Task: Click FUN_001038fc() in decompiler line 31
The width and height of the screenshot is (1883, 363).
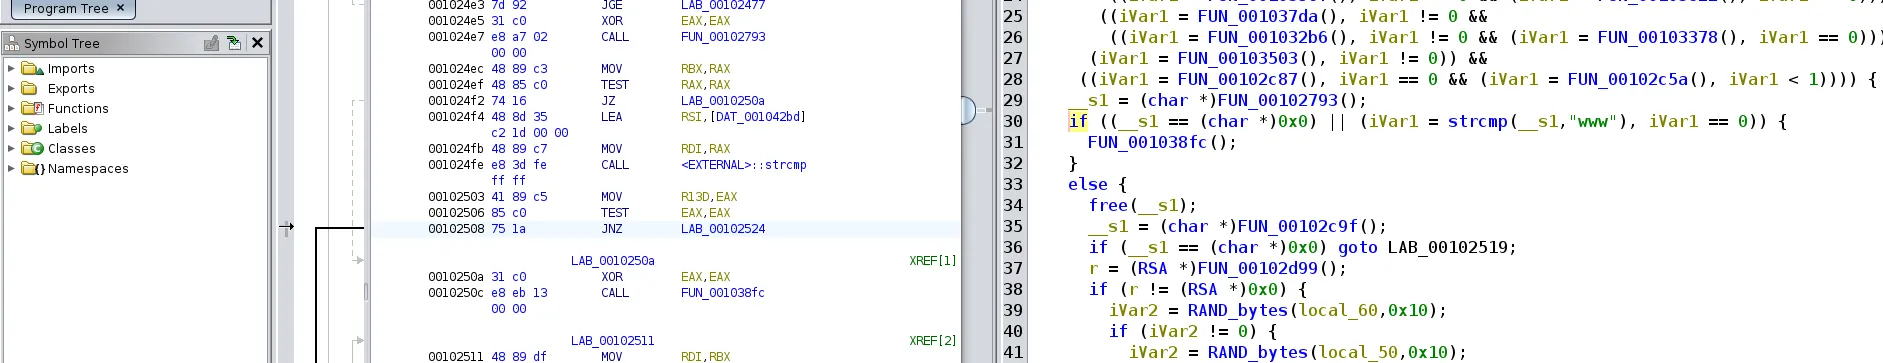Action: pos(1158,142)
